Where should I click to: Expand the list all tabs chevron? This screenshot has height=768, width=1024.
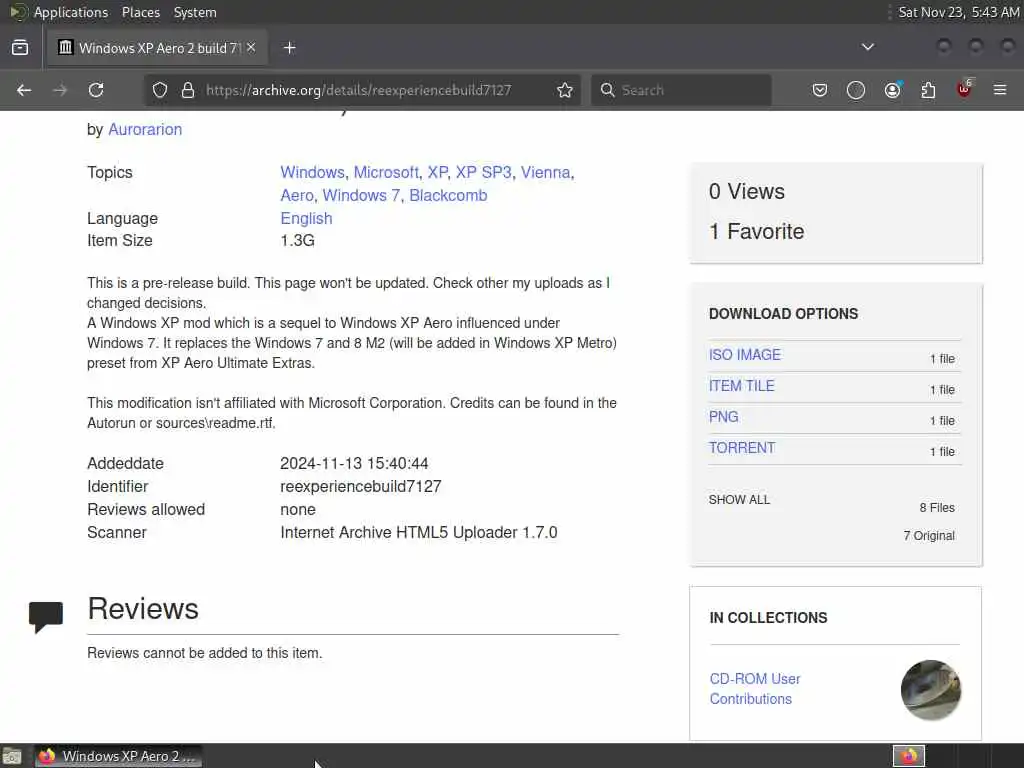(867, 47)
